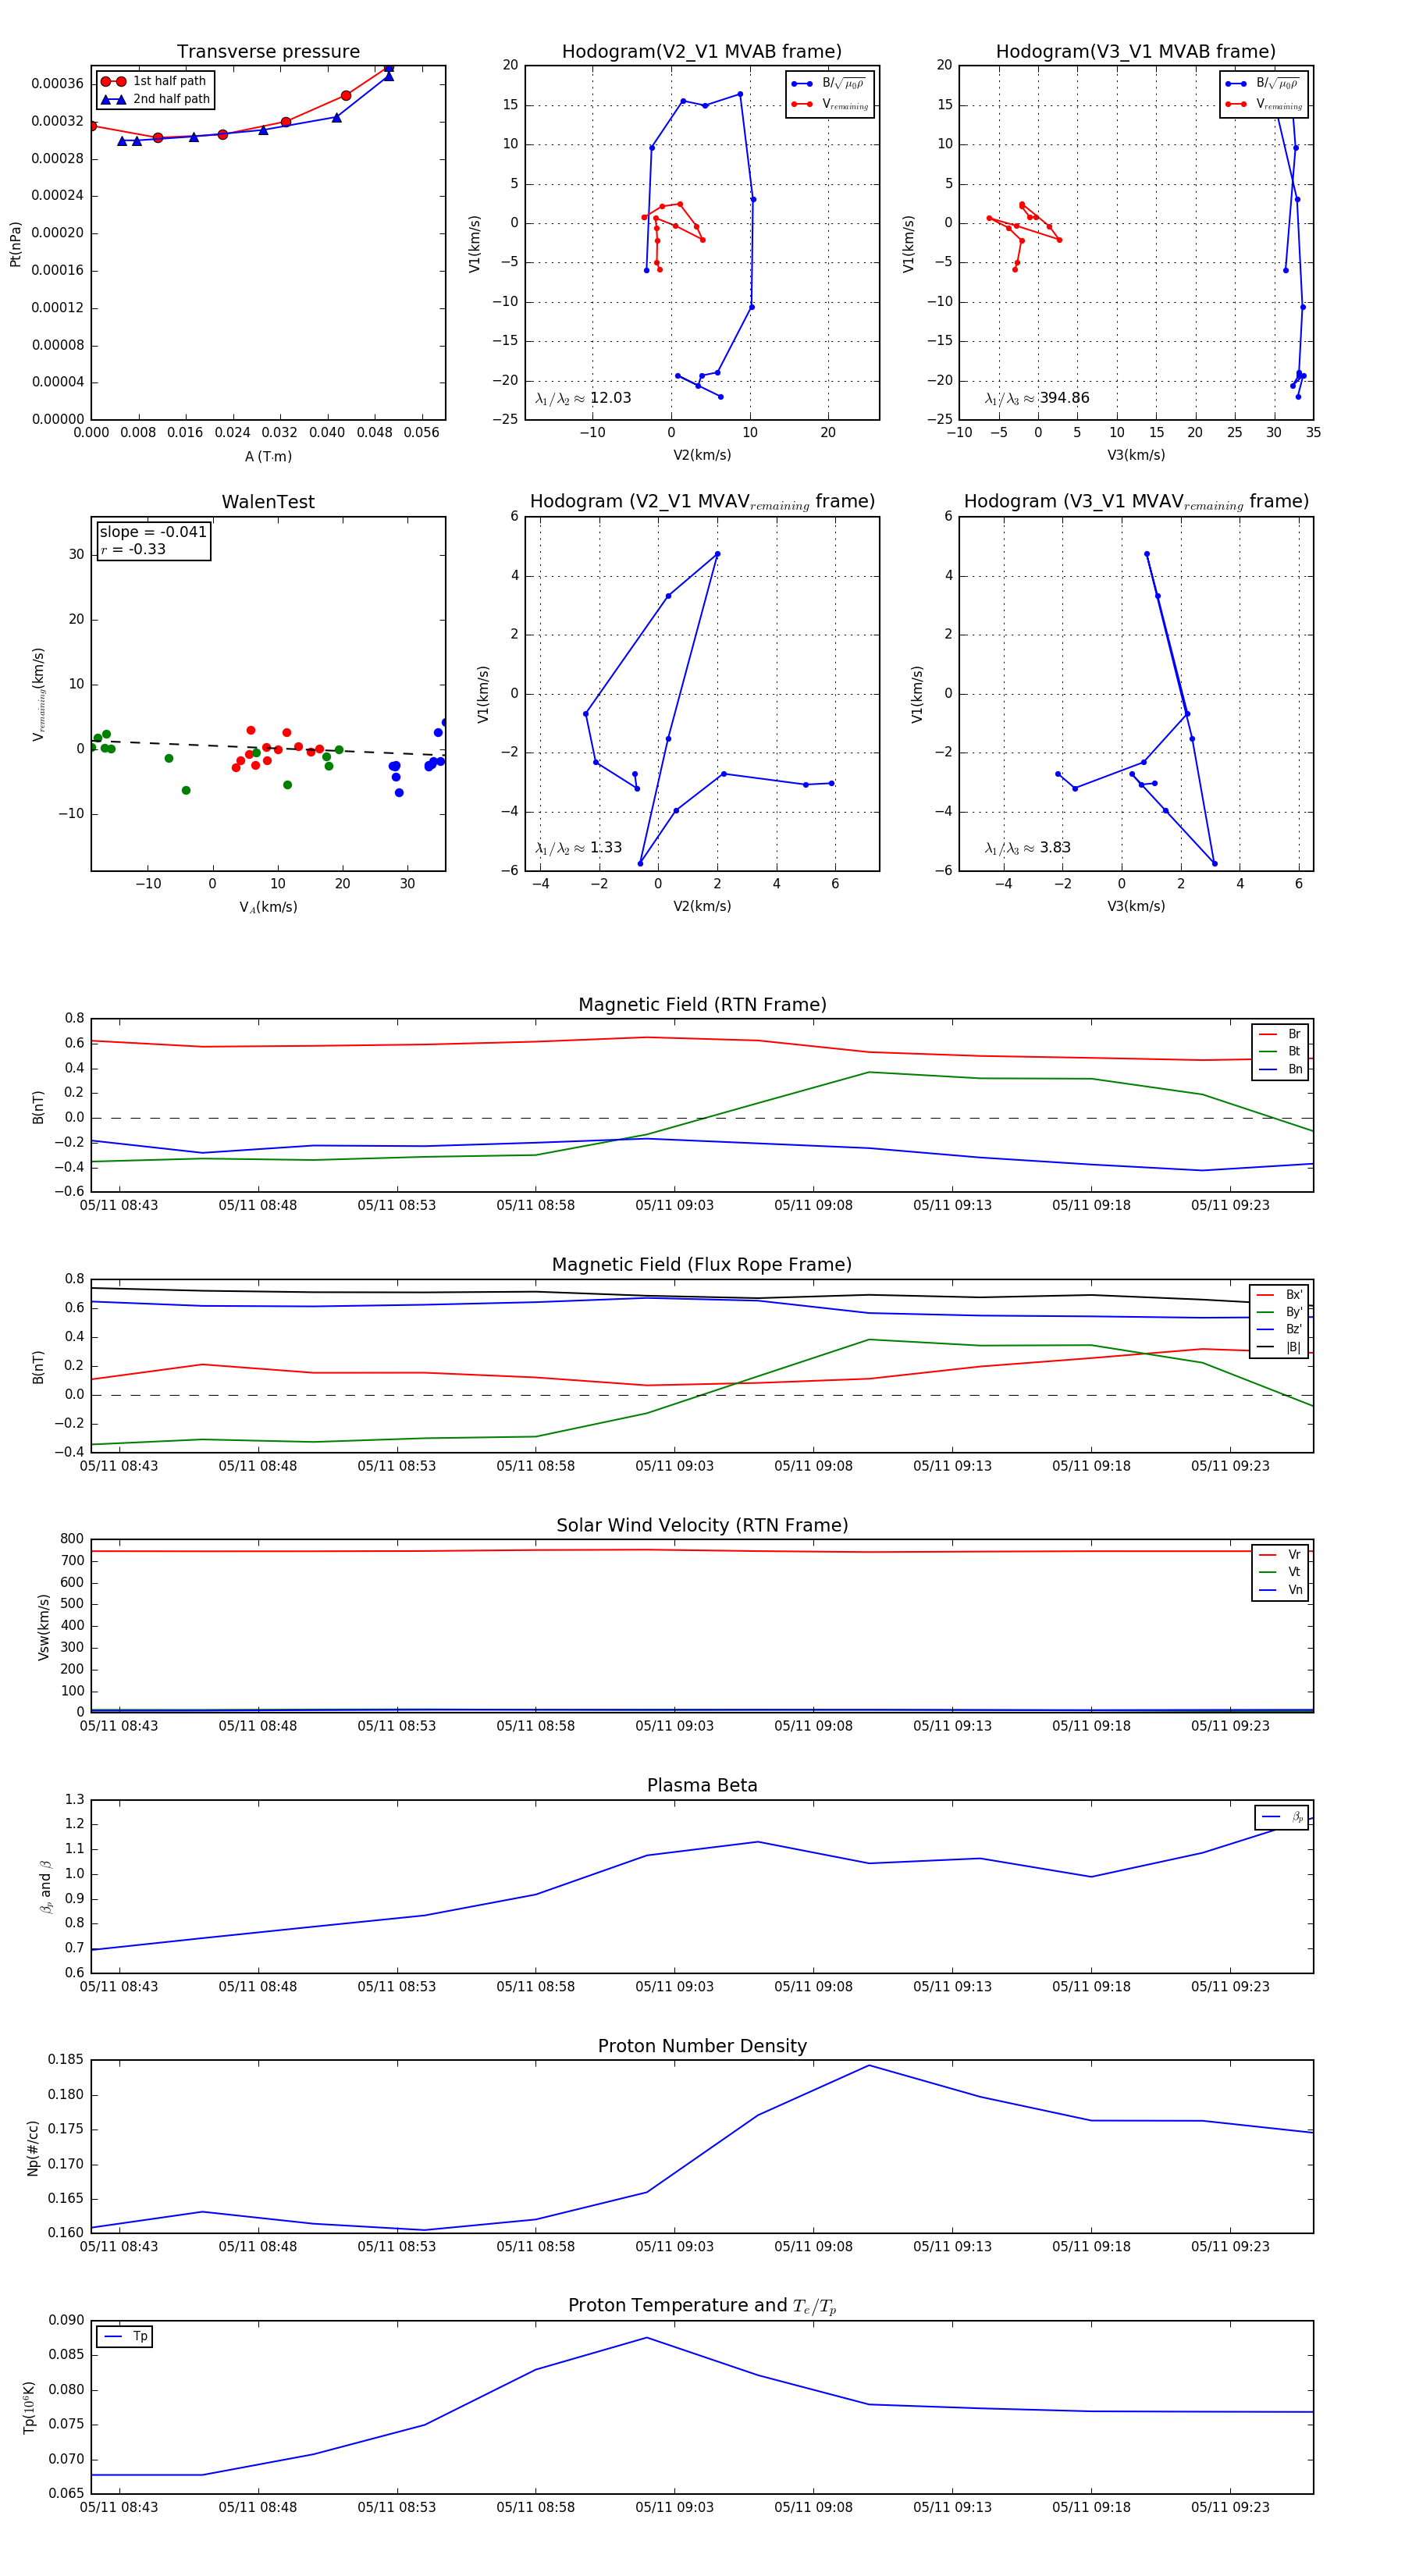
Task: Click the 'Transverse pressure' plot title
Action: click(x=268, y=52)
